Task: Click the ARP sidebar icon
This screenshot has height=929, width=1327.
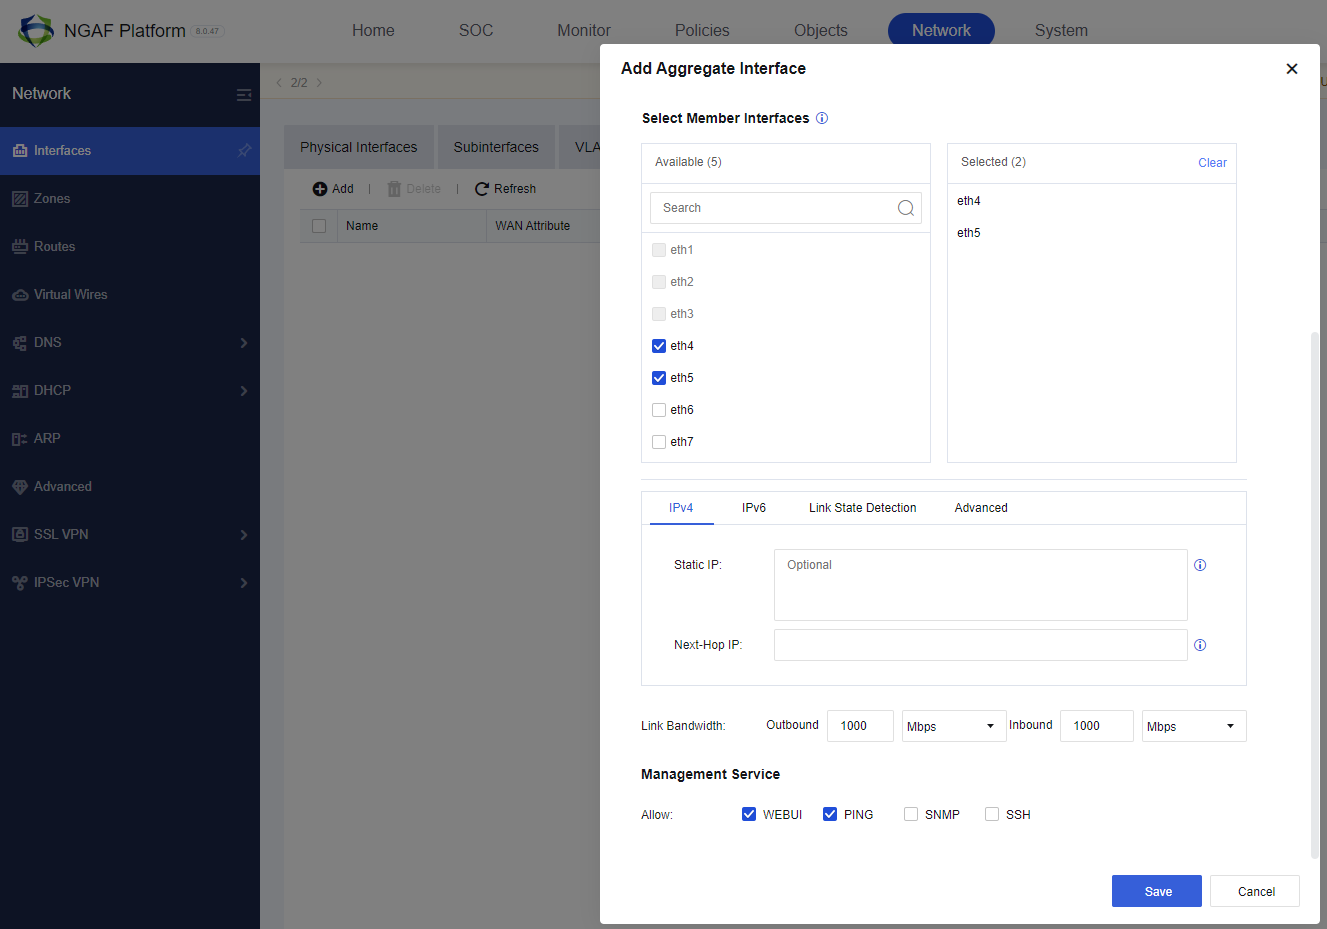Action: 20,439
